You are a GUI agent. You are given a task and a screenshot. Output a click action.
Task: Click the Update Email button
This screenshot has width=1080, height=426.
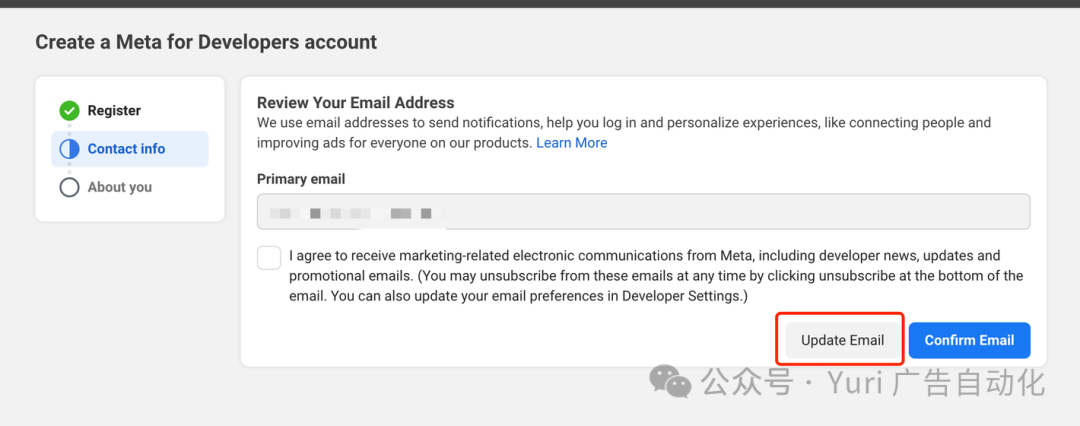pos(842,340)
